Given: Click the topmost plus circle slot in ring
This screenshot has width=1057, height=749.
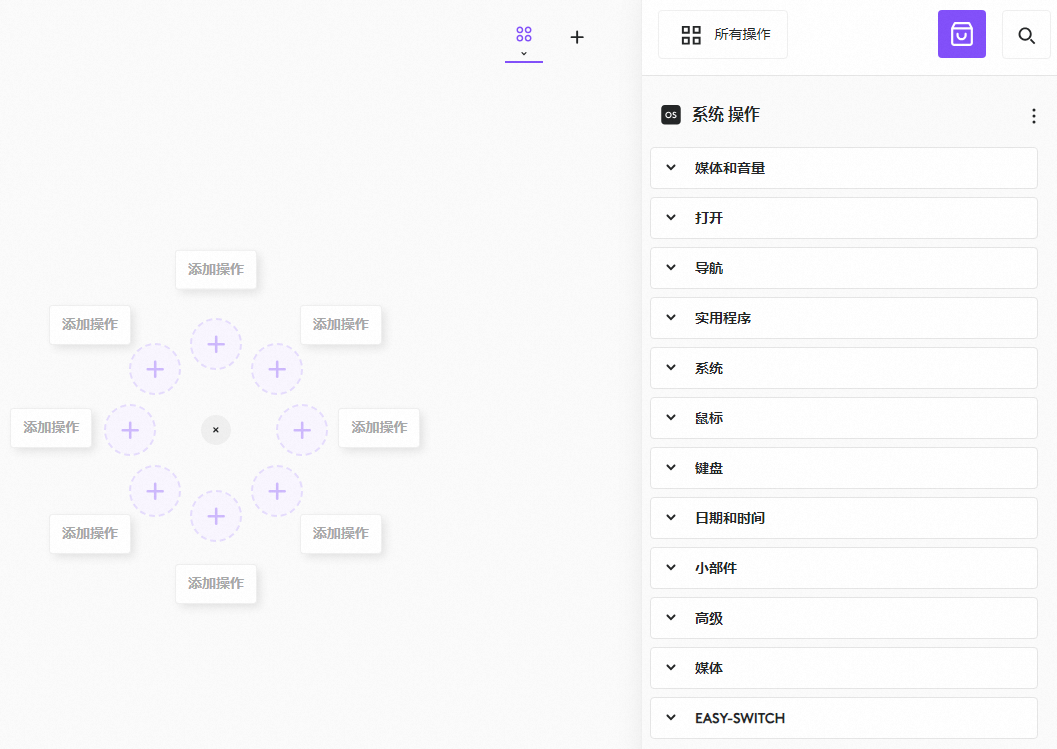Looking at the screenshot, I should (216, 344).
